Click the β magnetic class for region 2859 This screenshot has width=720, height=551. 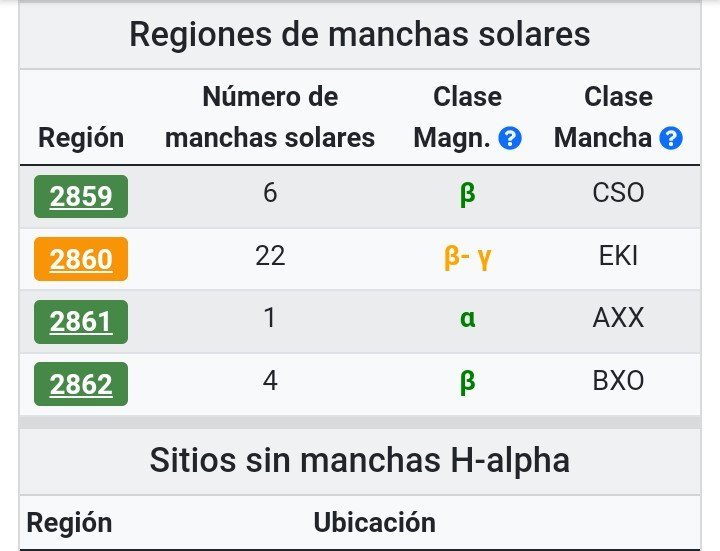point(467,193)
